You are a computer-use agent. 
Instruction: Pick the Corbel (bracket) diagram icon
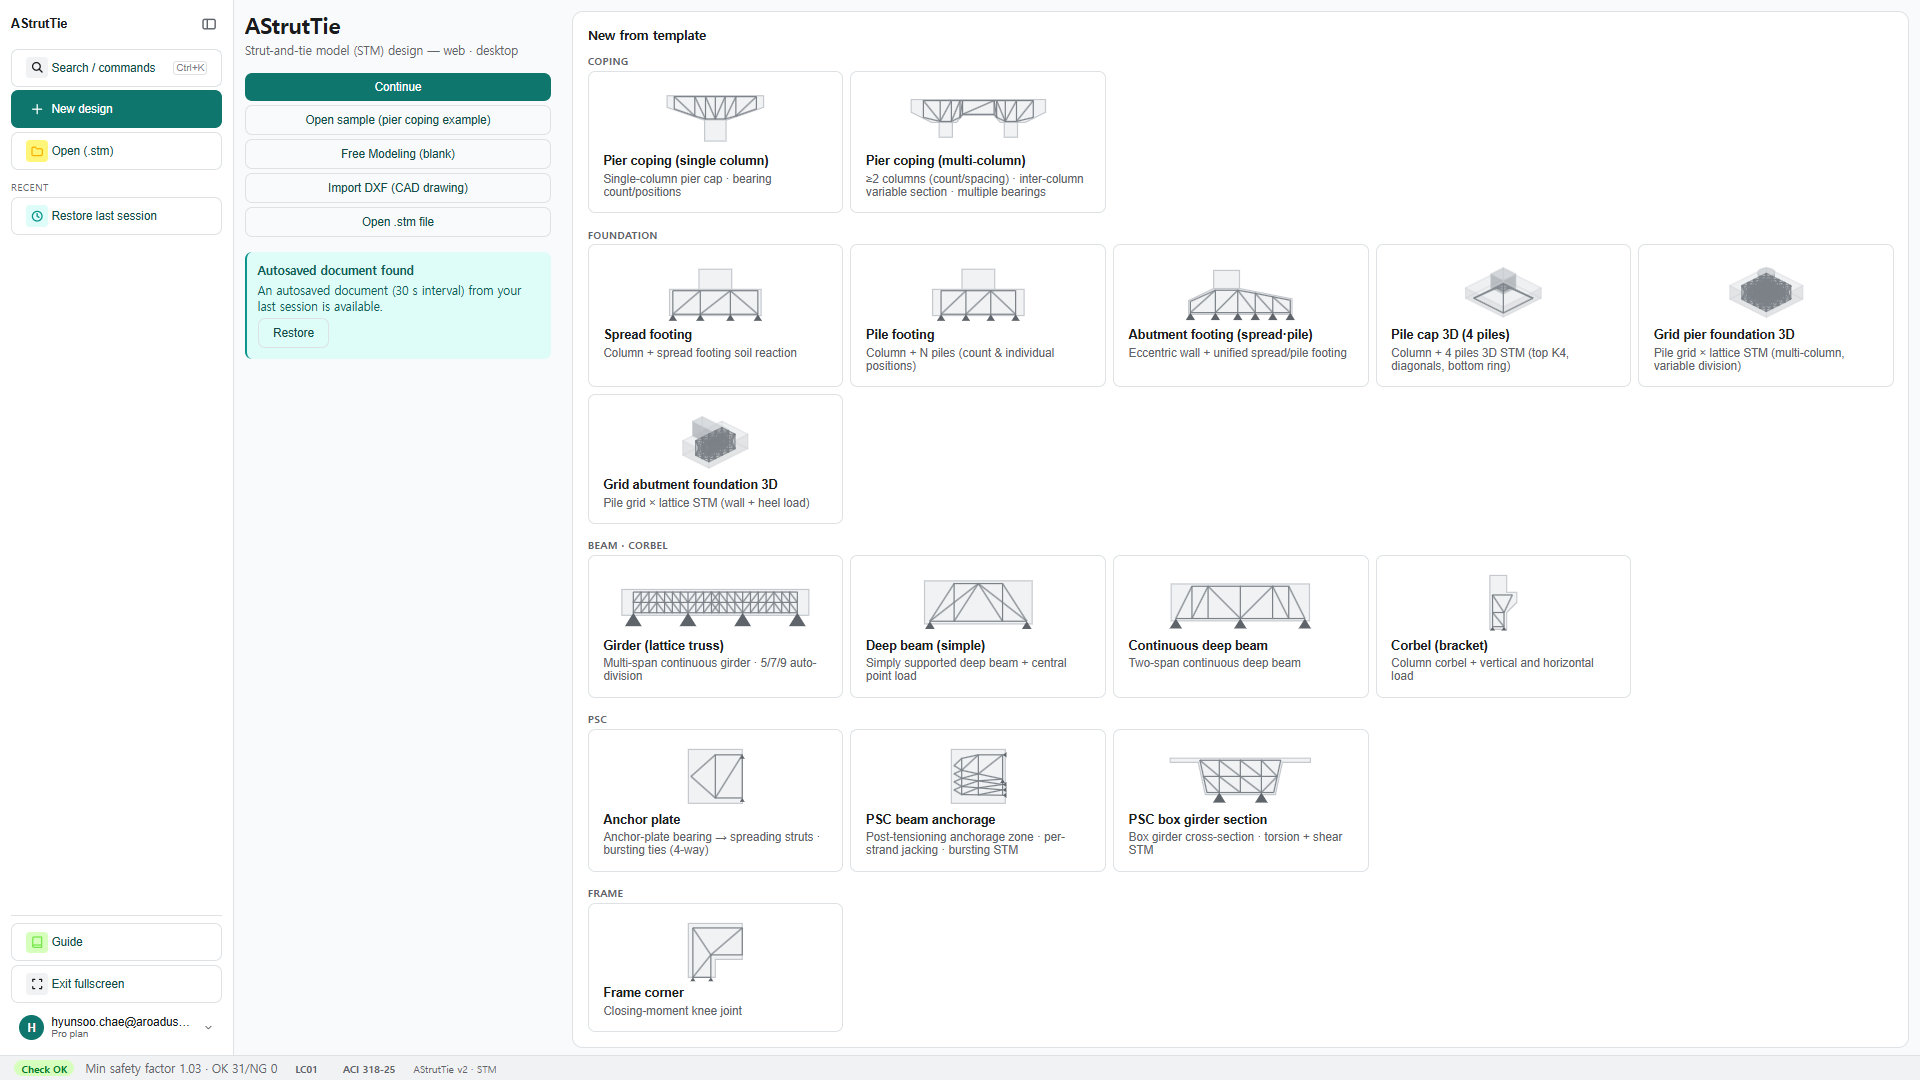(1503, 602)
